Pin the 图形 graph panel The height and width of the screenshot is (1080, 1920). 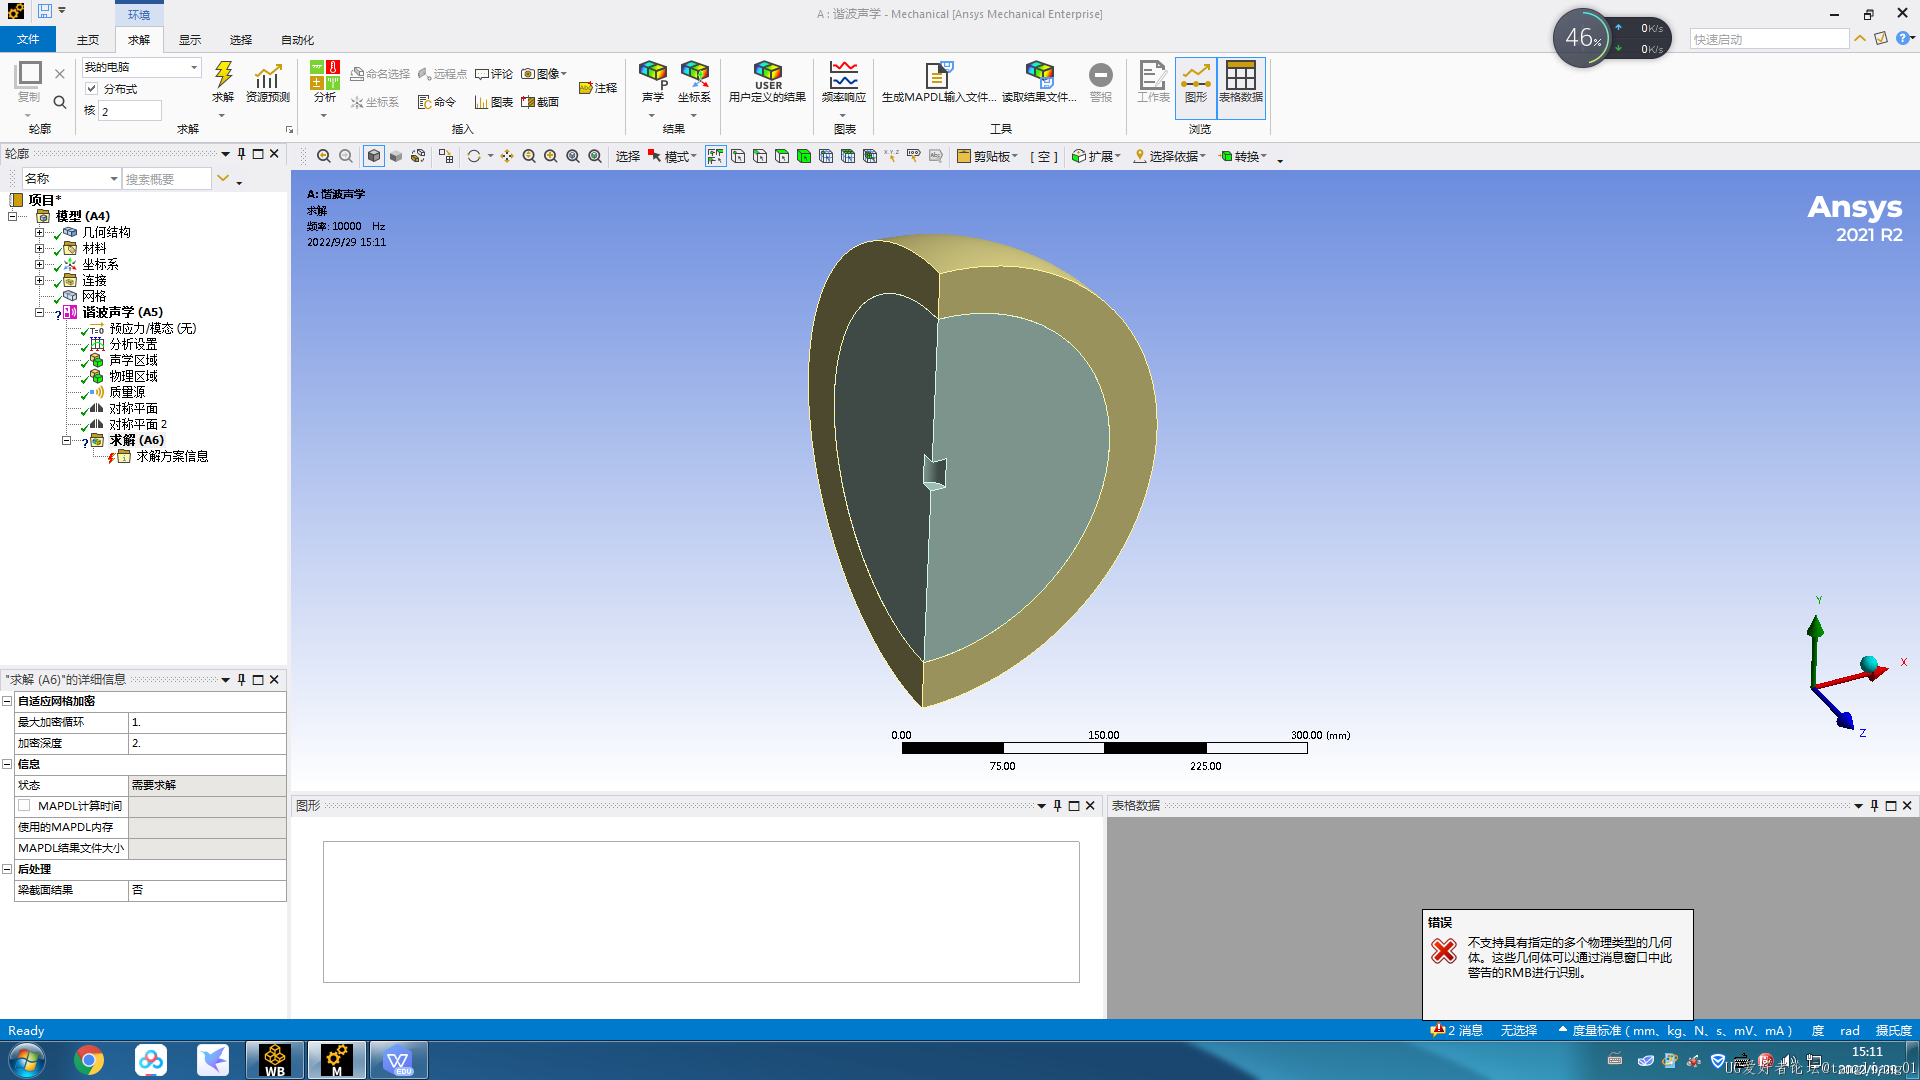(1057, 806)
